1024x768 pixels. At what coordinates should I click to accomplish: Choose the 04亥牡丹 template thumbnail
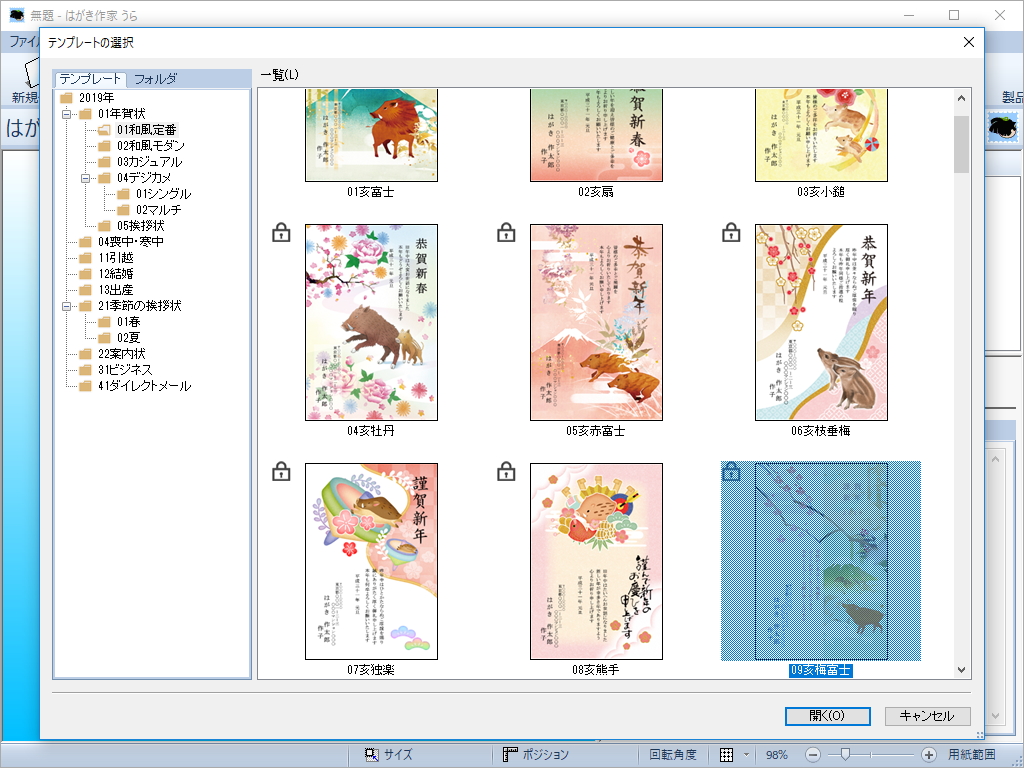click(x=372, y=323)
